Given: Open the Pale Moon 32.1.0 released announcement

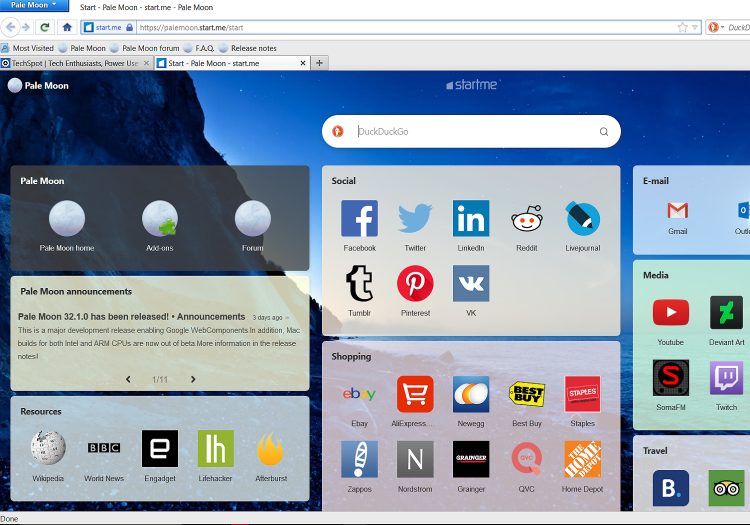Looking at the screenshot, I should [x=132, y=317].
